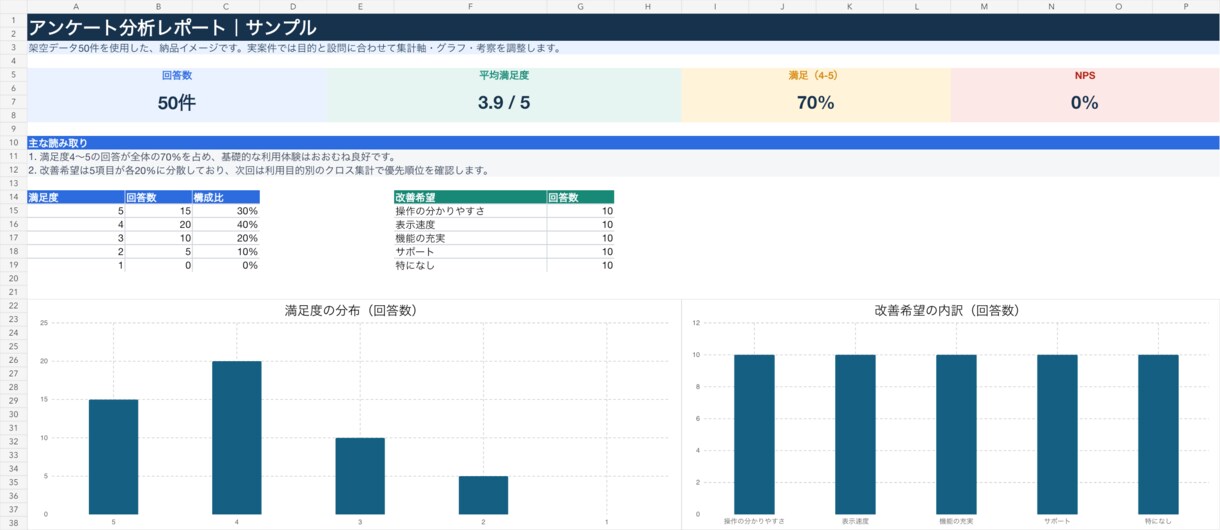Click the 50件 KPI value
The image size is (1220, 530).
click(177, 102)
